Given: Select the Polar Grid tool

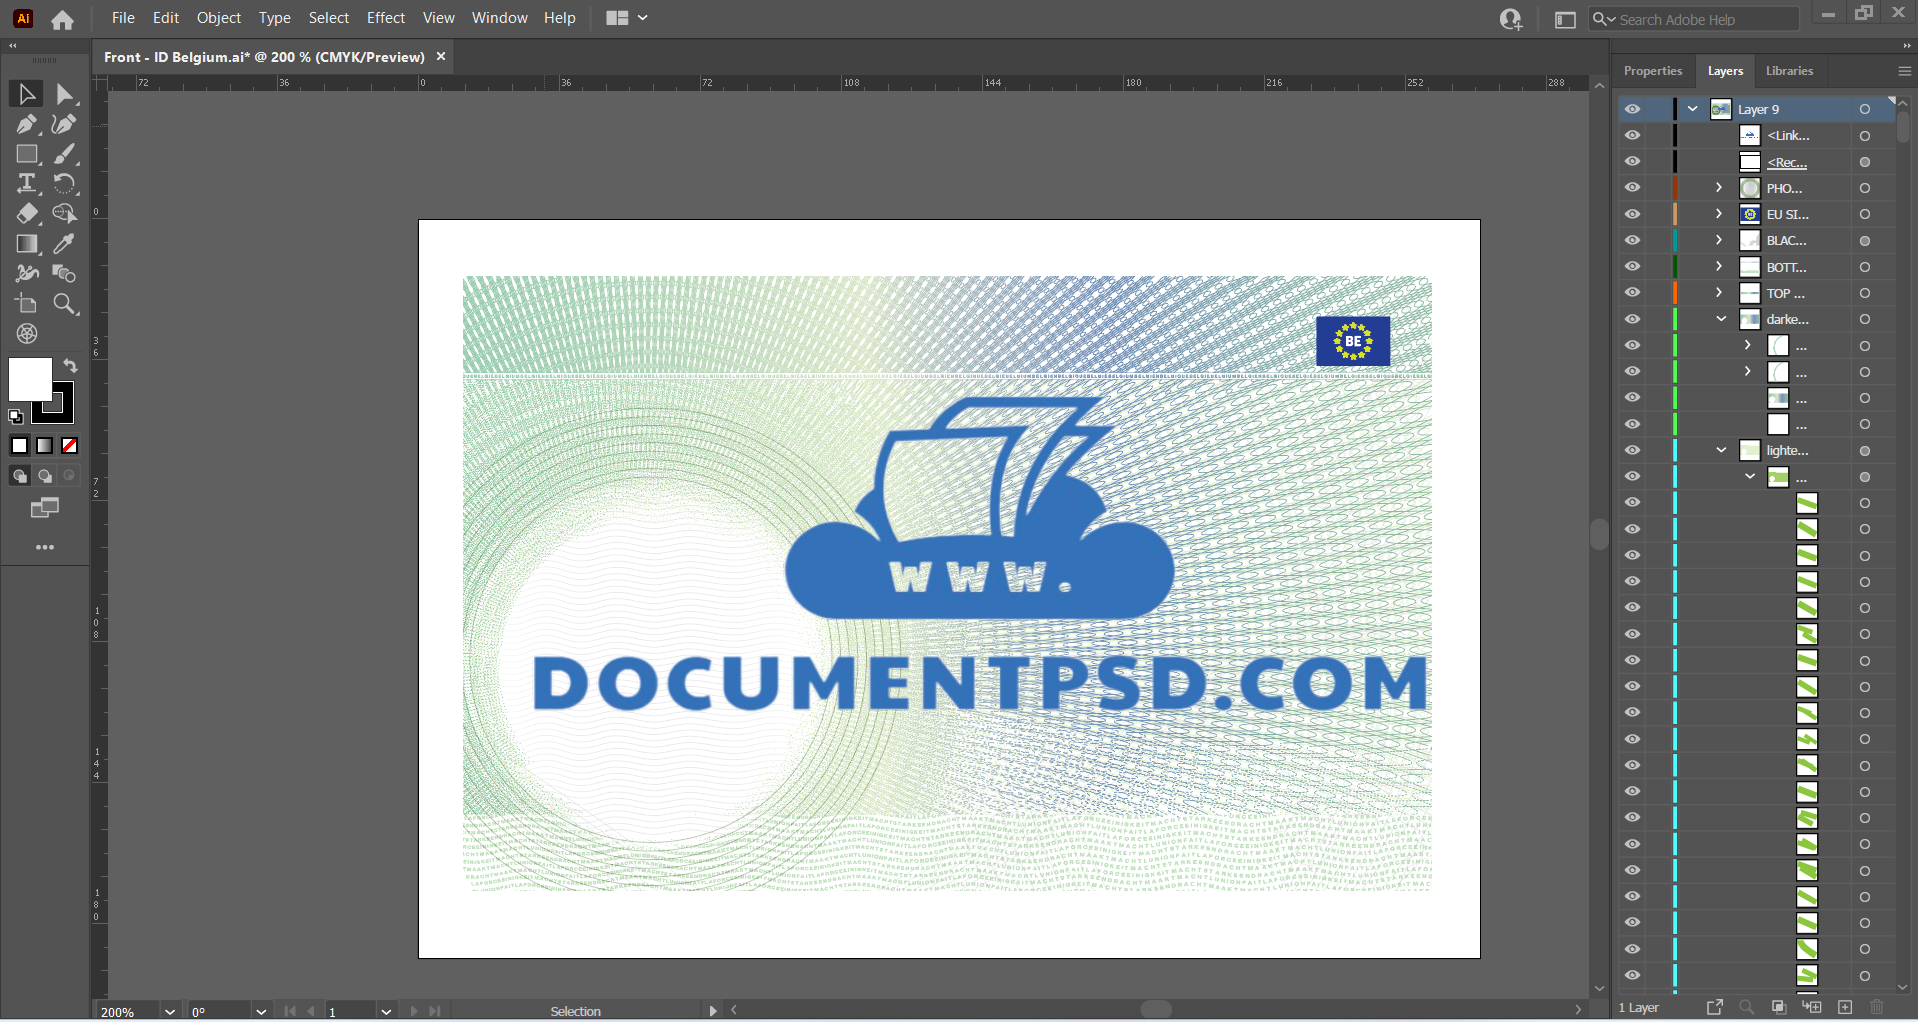Looking at the screenshot, I should [27, 334].
